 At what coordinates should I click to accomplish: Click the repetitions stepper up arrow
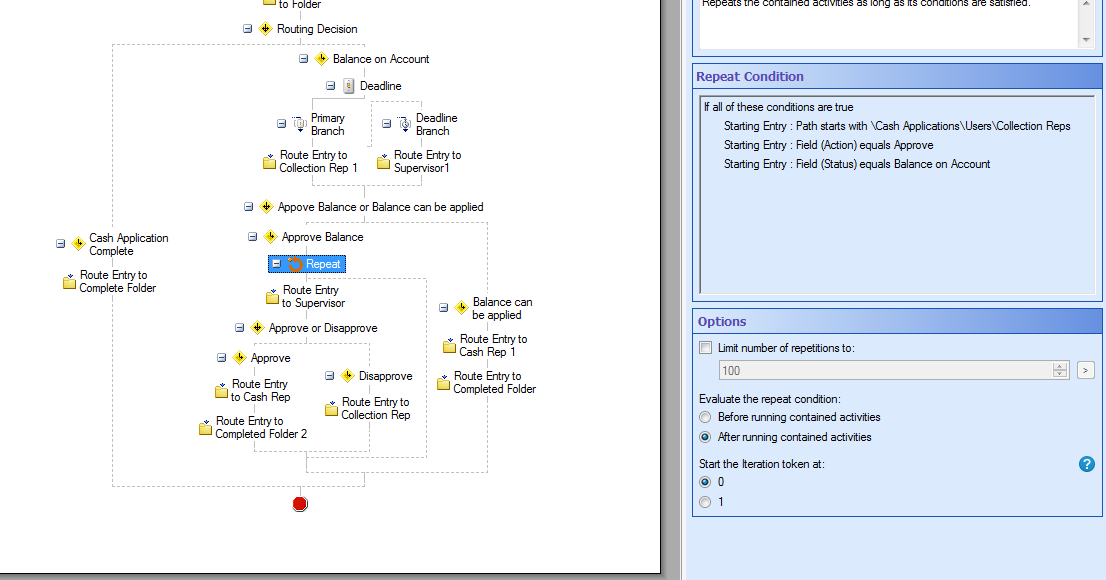1060,367
